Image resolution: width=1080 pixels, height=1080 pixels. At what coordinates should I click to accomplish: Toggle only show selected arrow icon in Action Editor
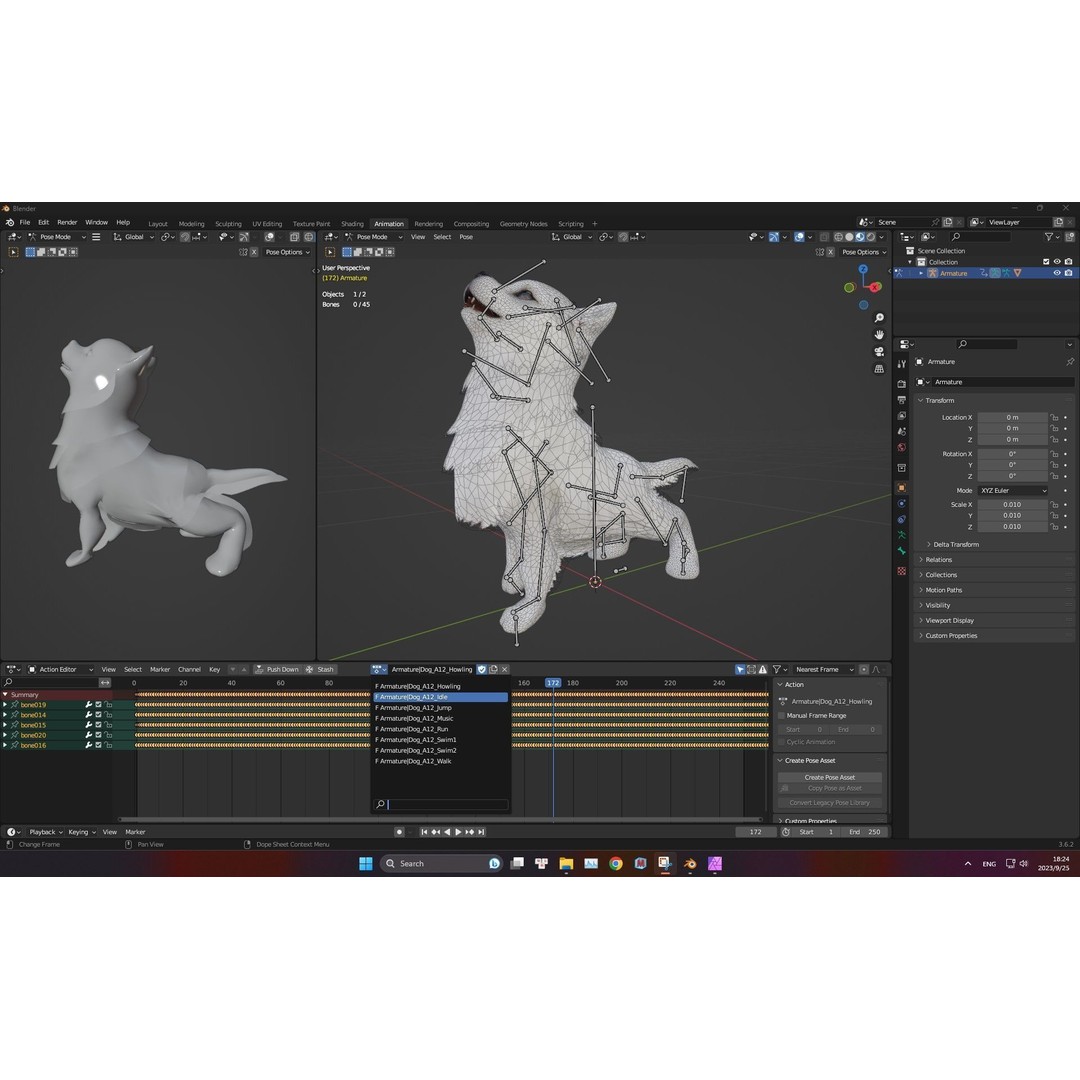click(740, 669)
